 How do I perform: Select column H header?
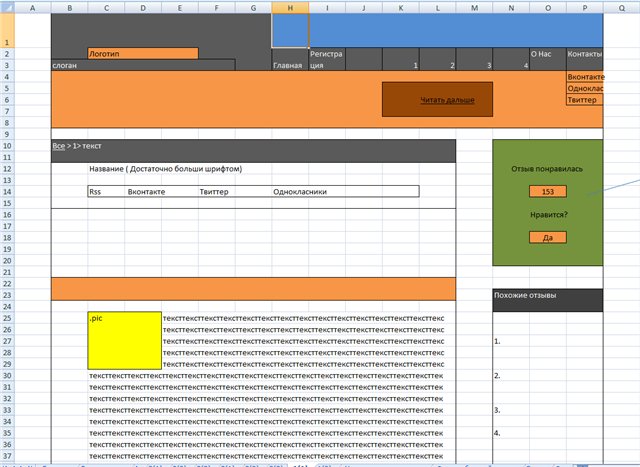pyautogui.click(x=290, y=8)
